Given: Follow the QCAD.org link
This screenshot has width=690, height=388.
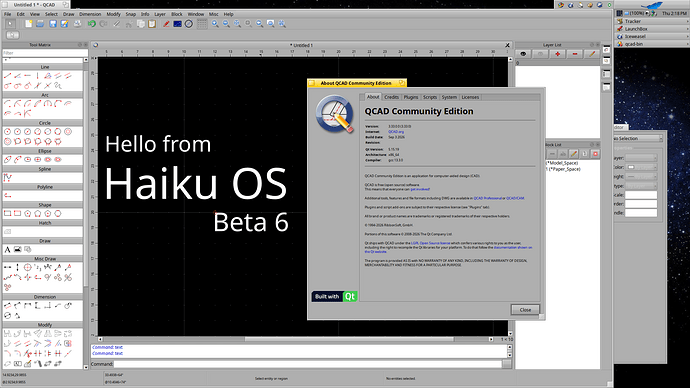Looking at the screenshot, I should [x=396, y=132].
